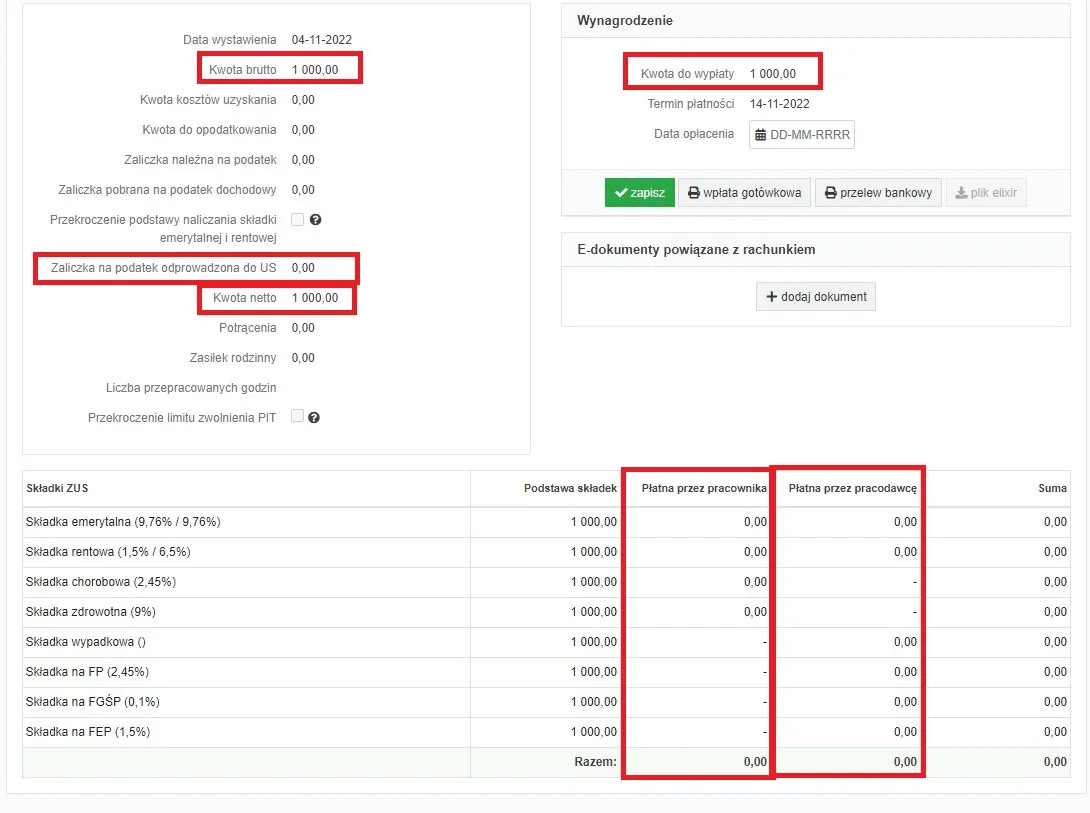Click the Suma column header
This screenshot has width=1090, height=813.
tap(1052, 488)
